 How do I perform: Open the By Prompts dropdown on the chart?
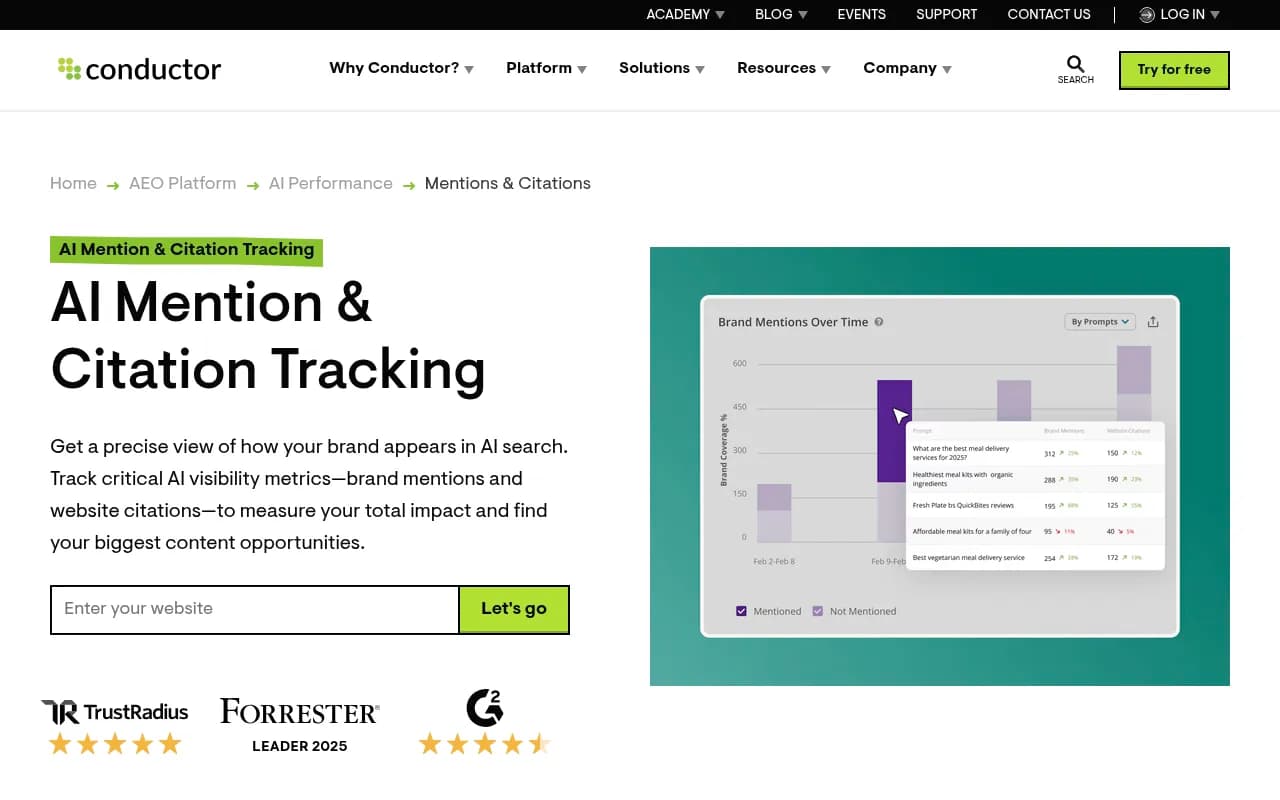click(1099, 321)
